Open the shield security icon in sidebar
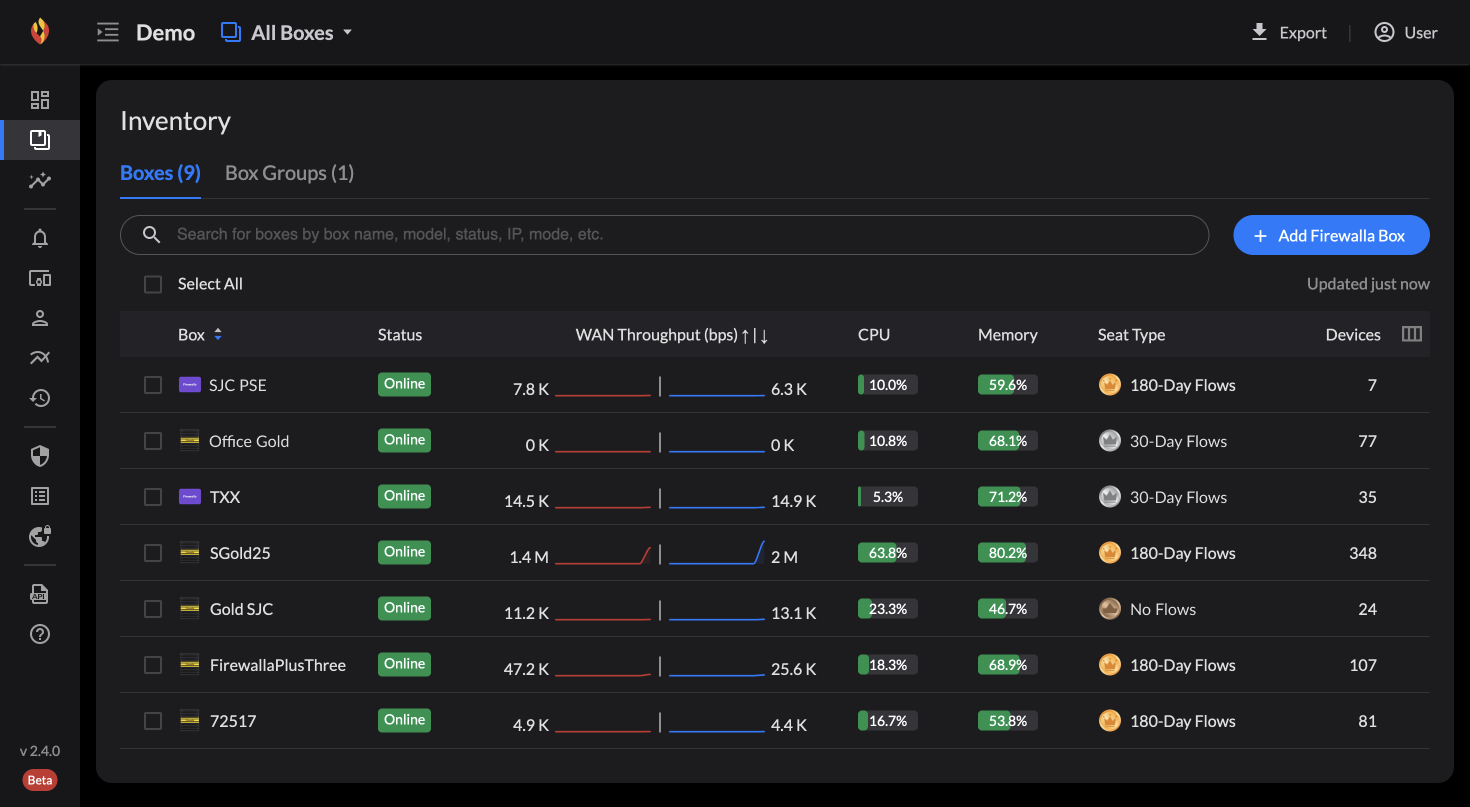This screenshot has width=1470, height=807. click(x=40, y=456)
